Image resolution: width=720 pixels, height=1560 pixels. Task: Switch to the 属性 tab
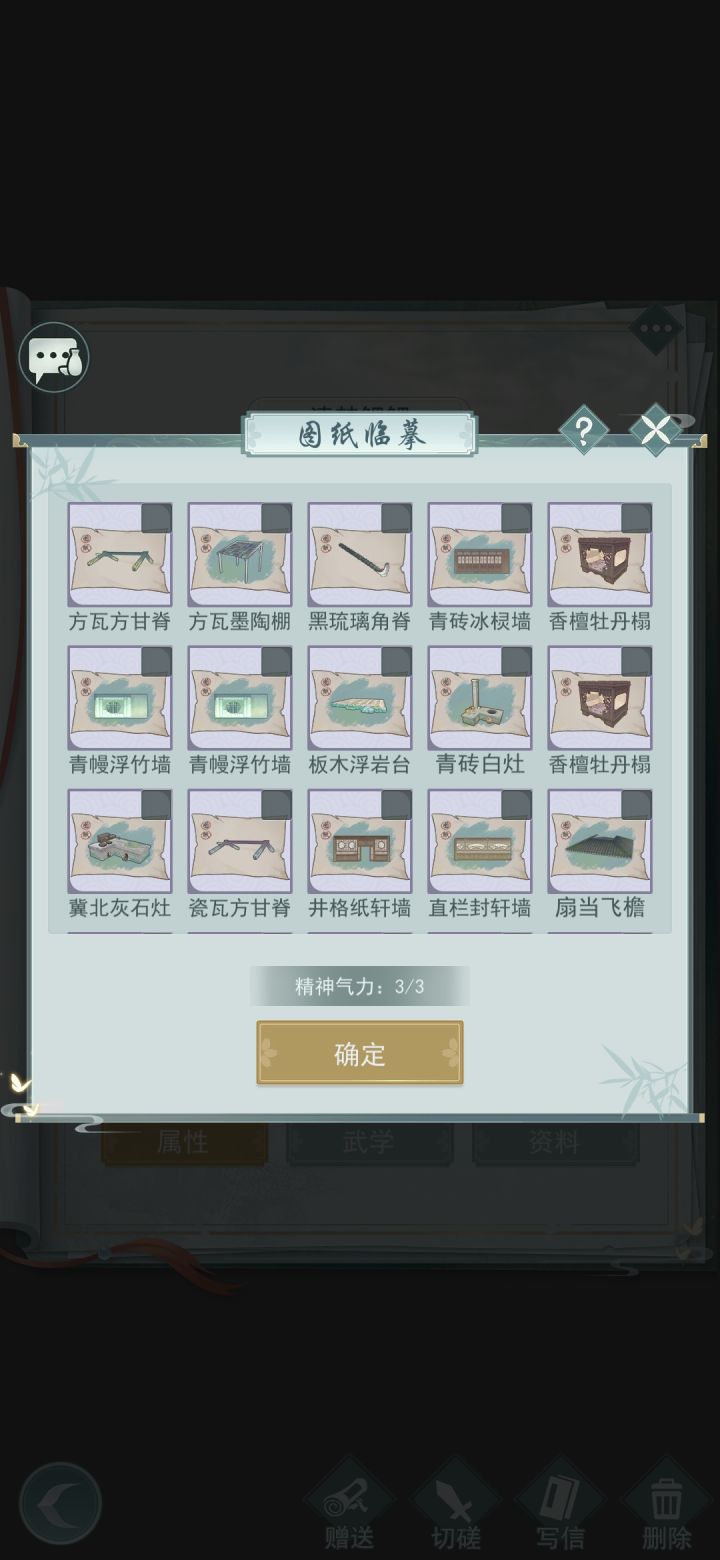point(184,1142)
